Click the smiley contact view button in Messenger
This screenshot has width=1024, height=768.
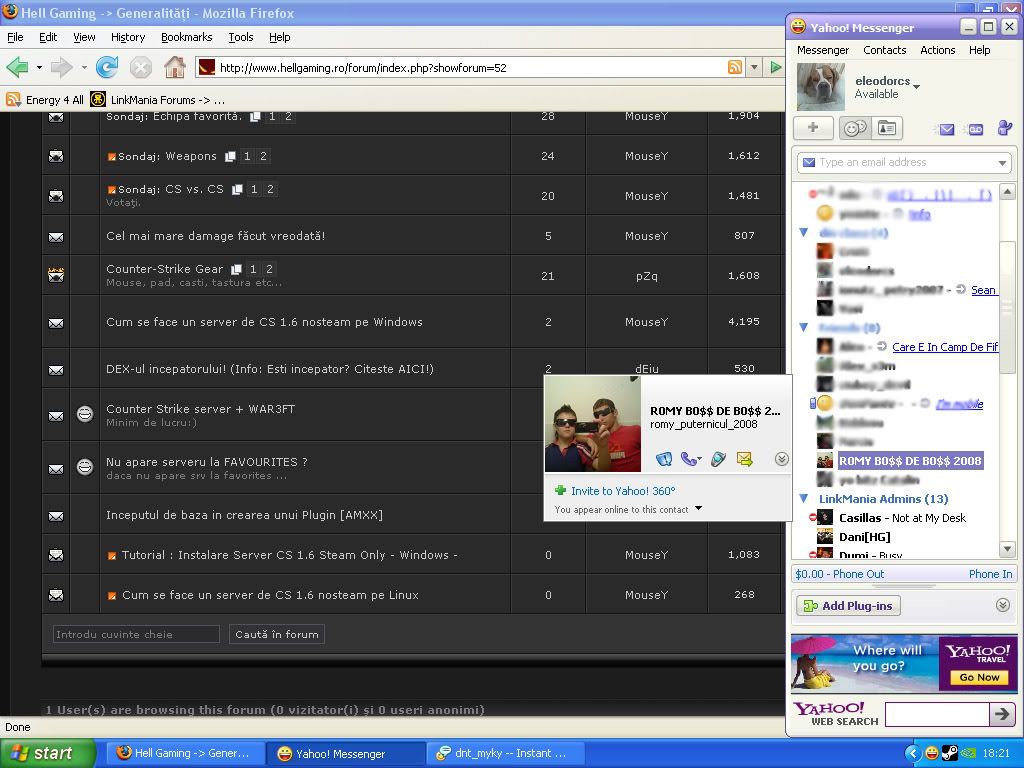tap(855, 128)
